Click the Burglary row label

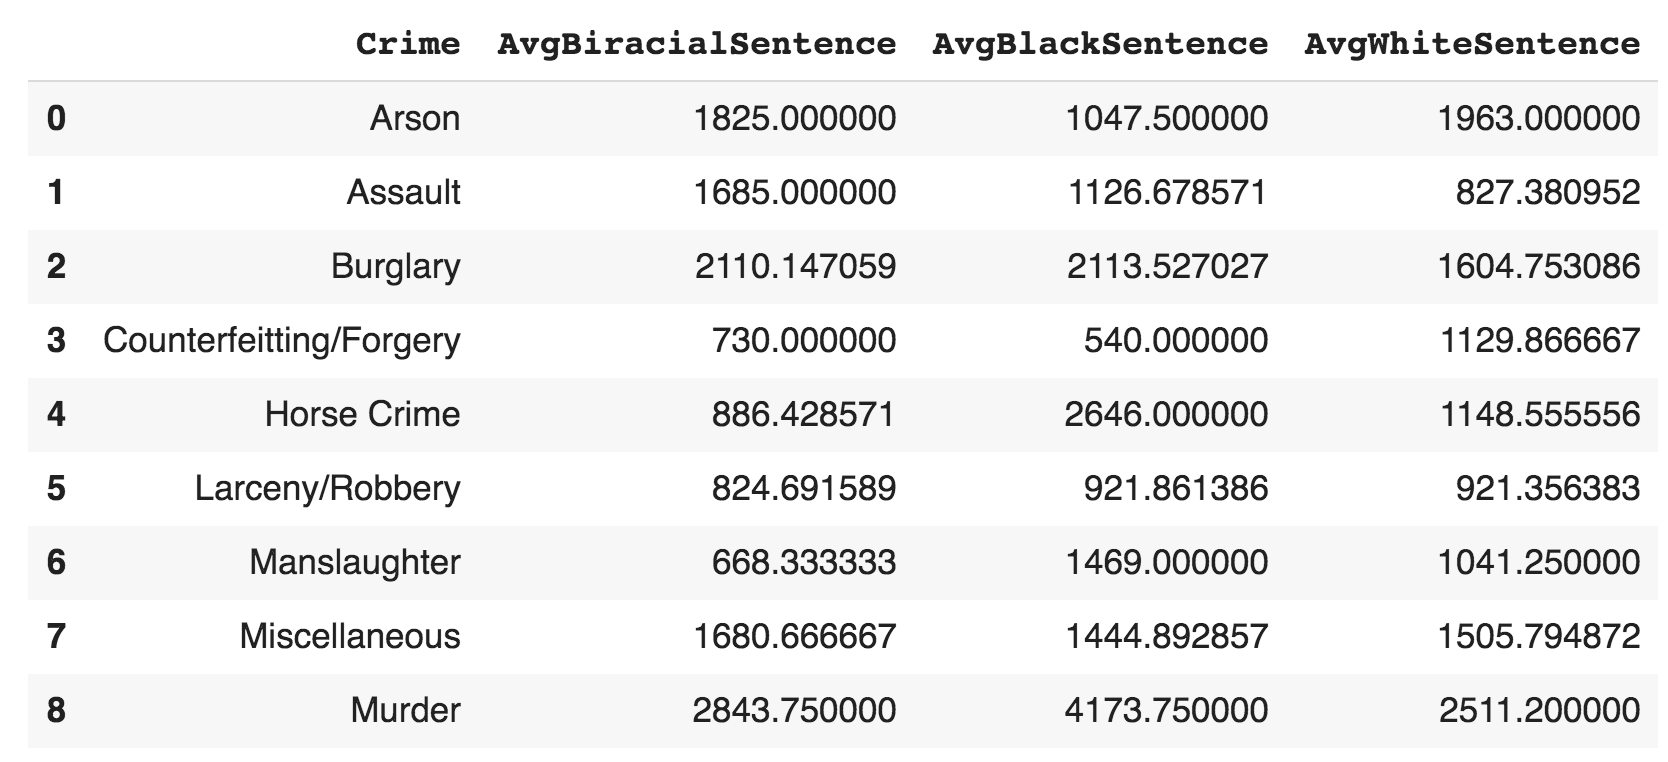[x=395, y=266]
